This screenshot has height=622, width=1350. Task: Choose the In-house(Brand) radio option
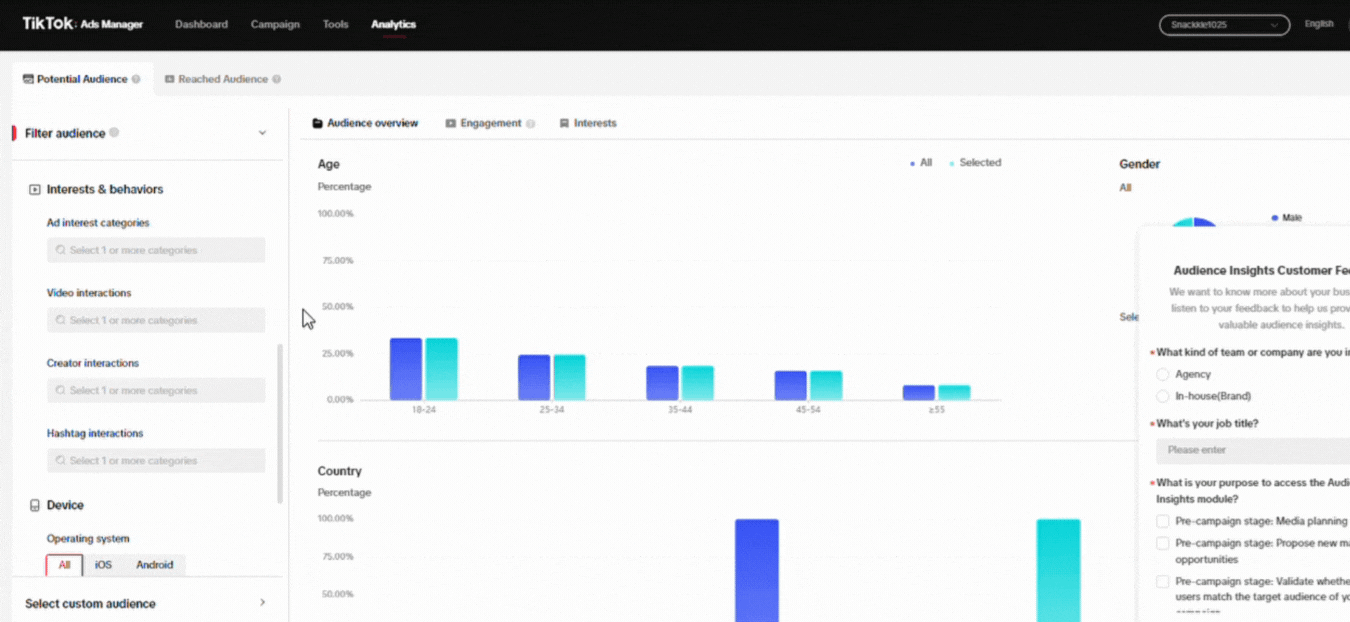coord(1162,396)
